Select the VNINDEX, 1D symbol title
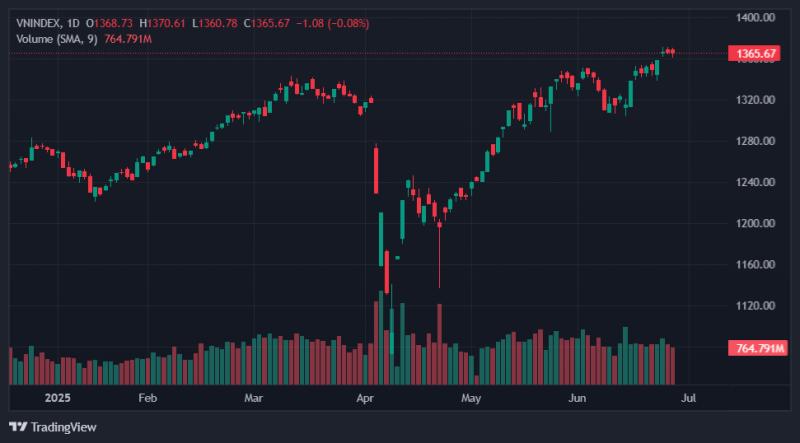 tap(48, 23)
